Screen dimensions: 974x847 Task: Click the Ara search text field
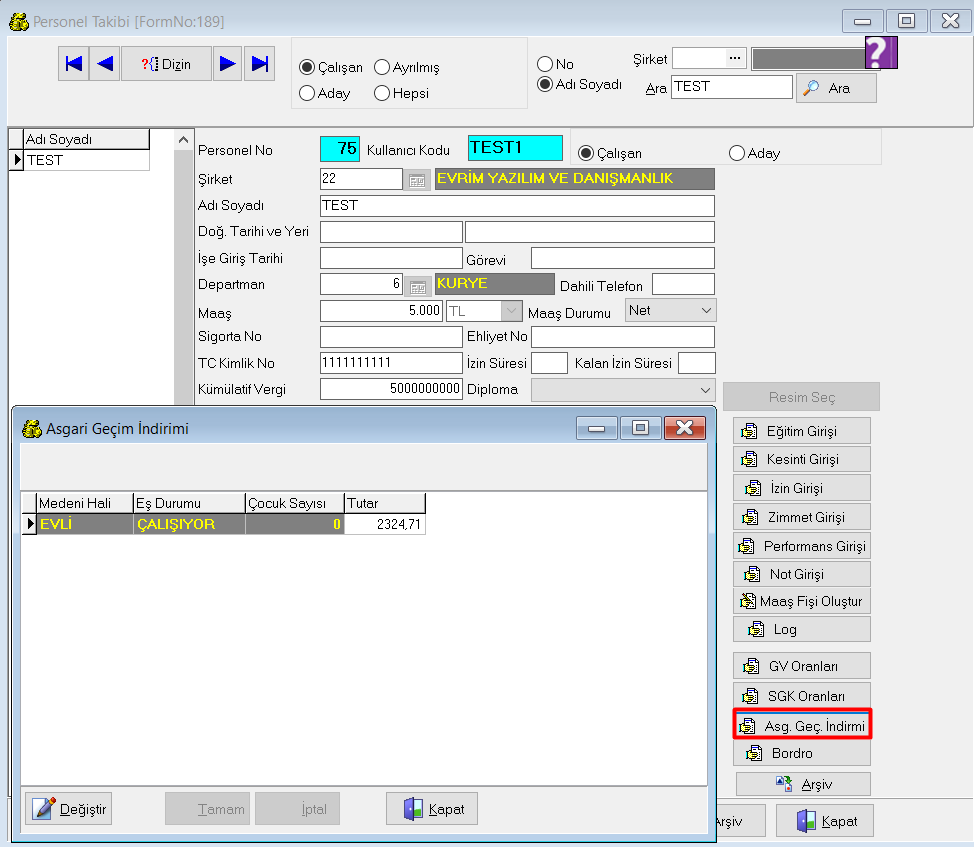point(732,86)
